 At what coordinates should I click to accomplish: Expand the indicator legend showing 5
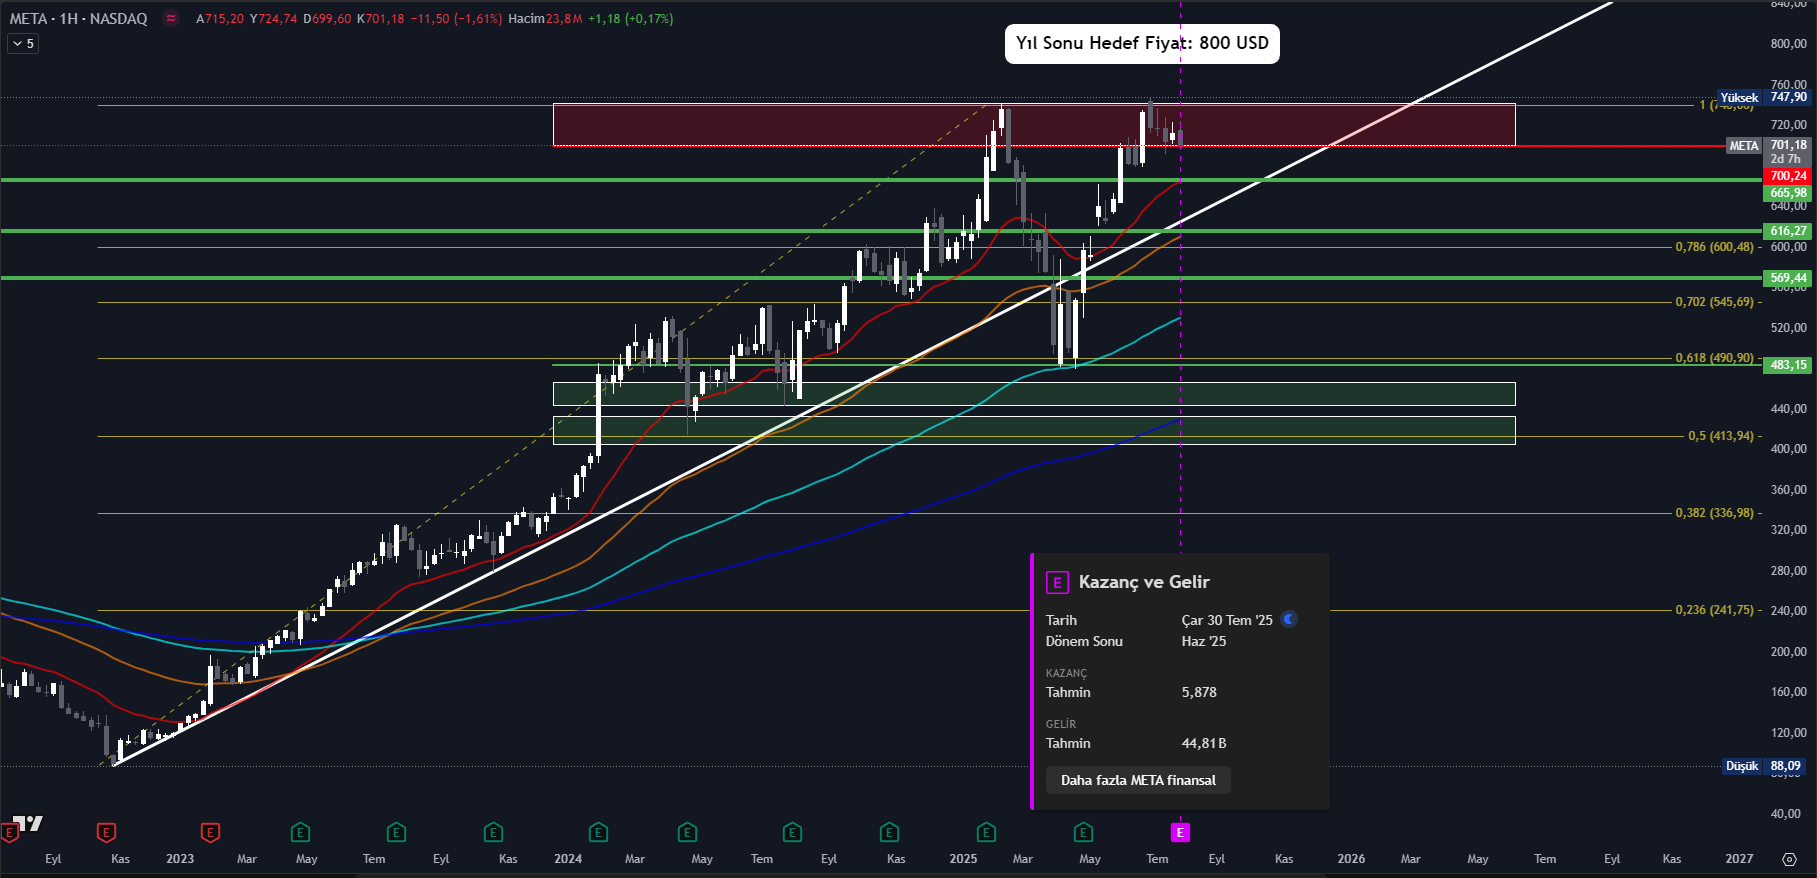[x=23, y=43]
